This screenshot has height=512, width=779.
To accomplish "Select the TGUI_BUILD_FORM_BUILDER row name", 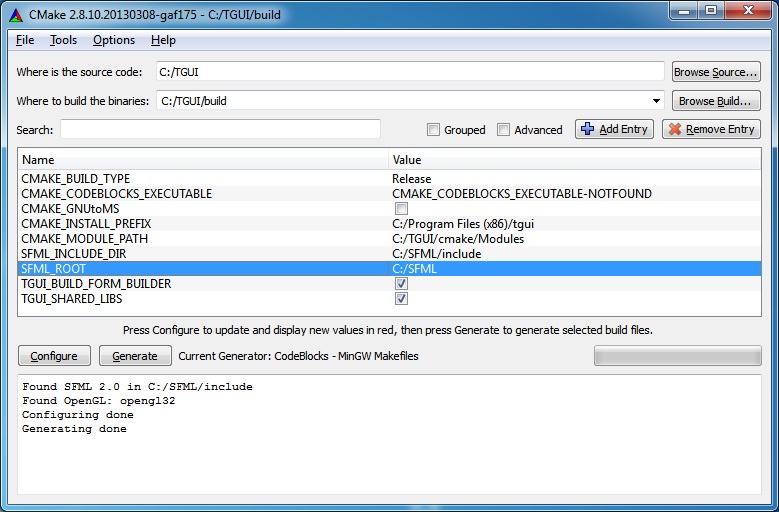I will pyautogui.click(x=96, y=284).
